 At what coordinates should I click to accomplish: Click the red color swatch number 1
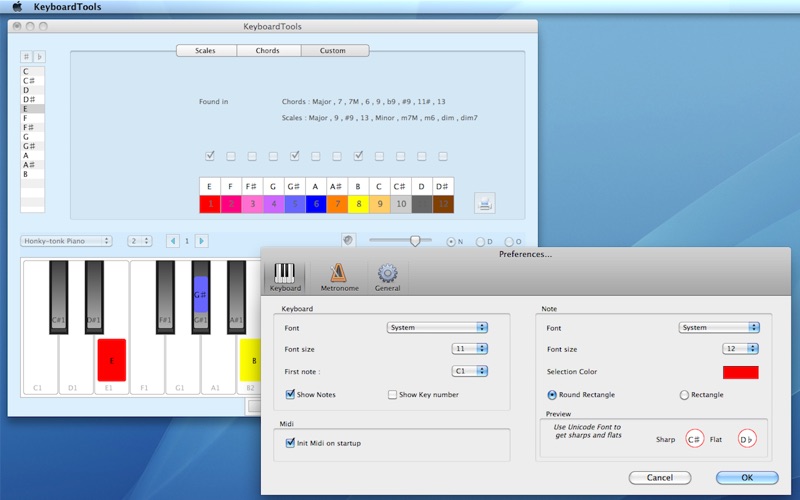(210, 204)
